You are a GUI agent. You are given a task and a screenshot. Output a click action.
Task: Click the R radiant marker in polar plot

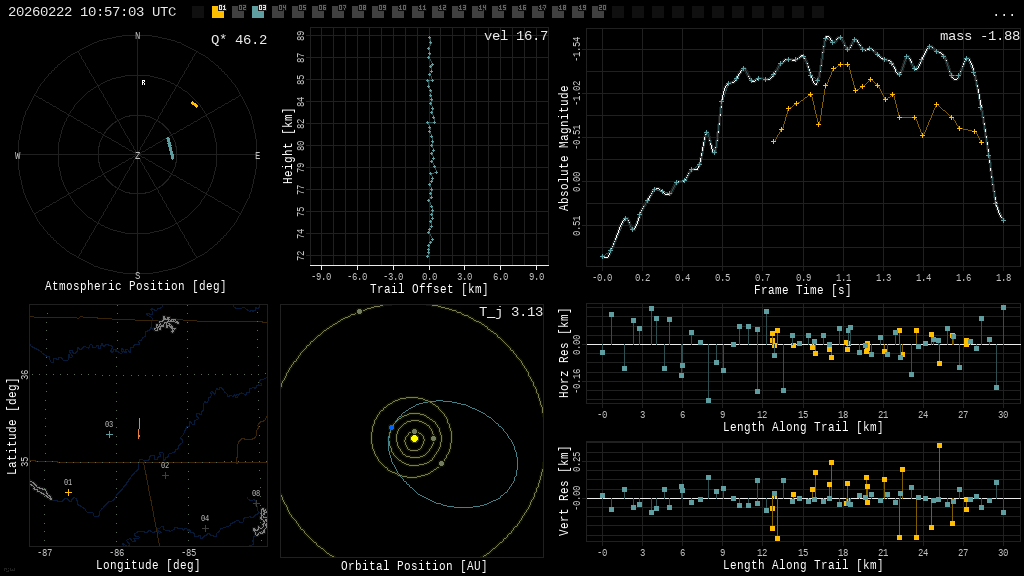pos(143,83)
